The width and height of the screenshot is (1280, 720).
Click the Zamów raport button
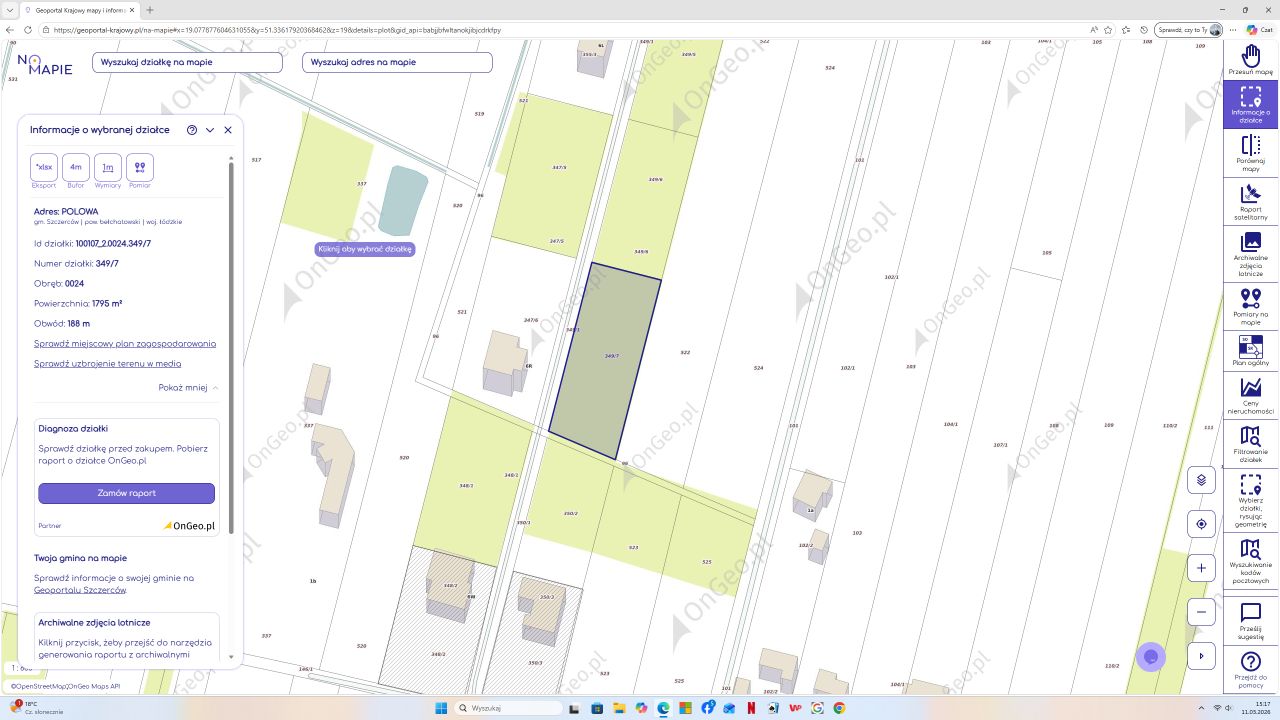point(126,493)
